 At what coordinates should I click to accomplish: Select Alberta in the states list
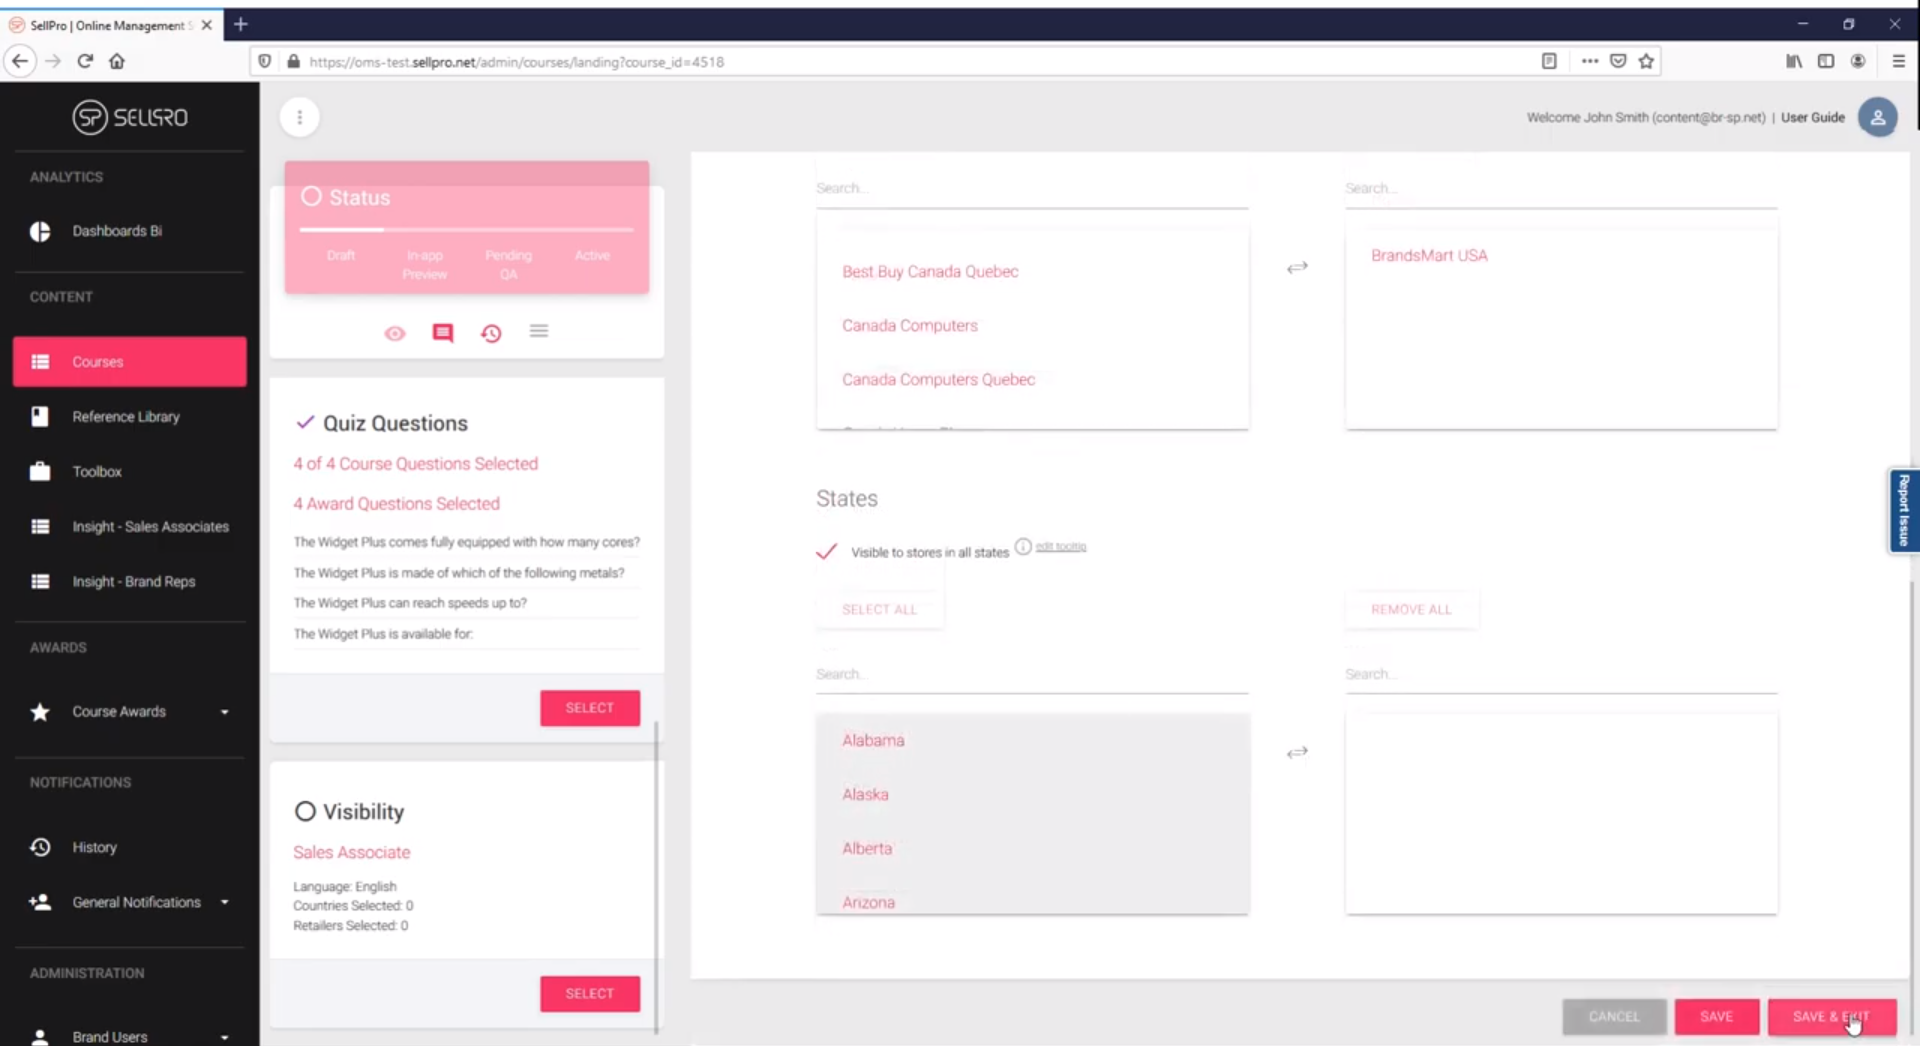pyautogui.click(x=866, y=848)
